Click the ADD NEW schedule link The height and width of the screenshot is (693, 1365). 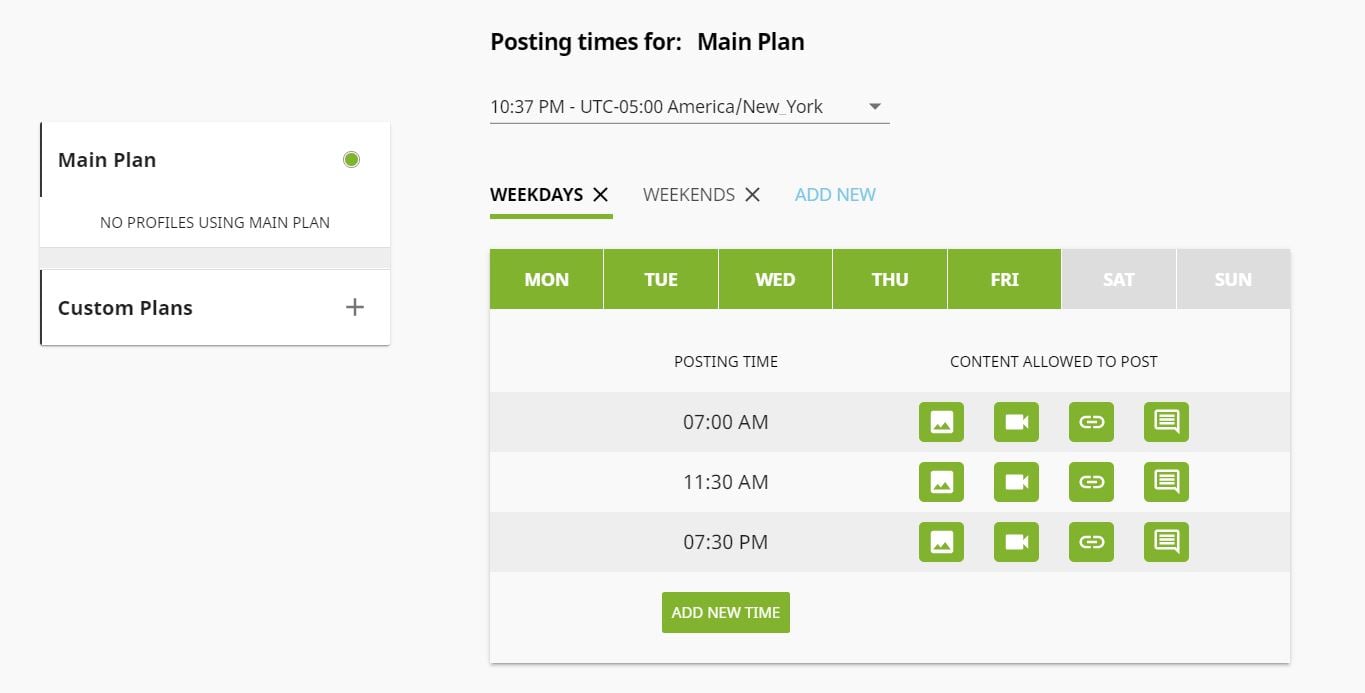click(x=835, y=195)
